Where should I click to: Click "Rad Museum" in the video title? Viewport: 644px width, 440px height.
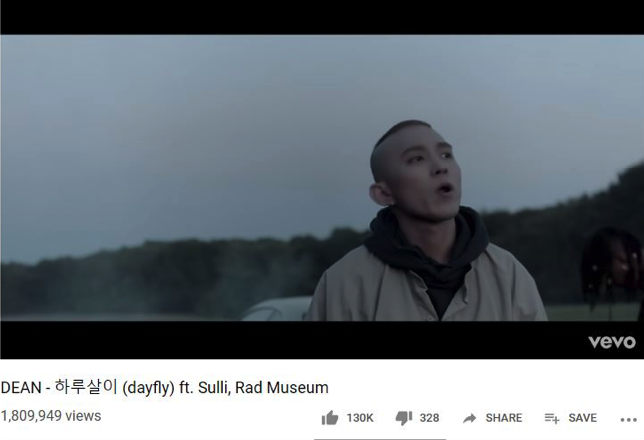(x=282, y=387)
